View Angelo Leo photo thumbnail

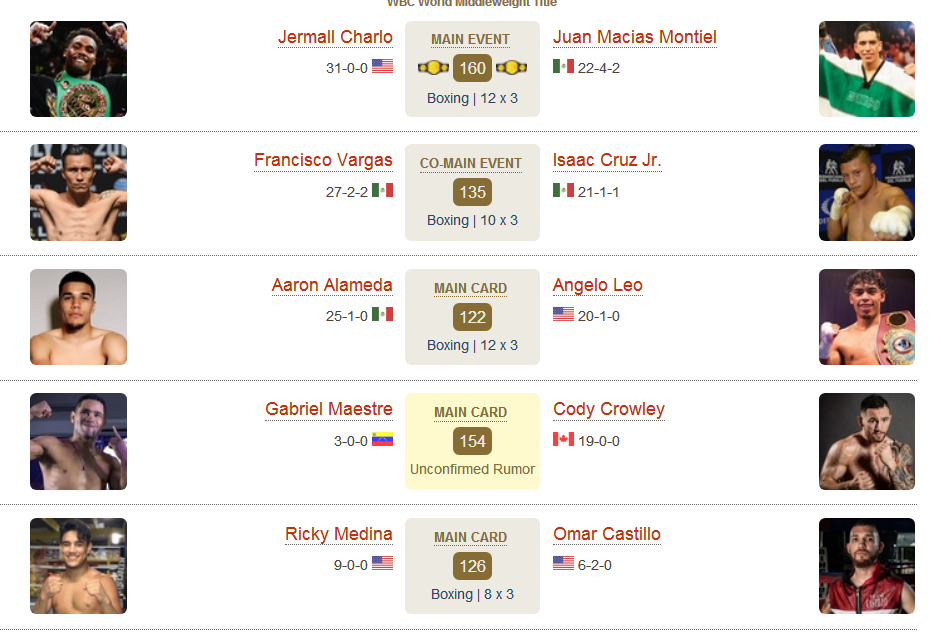867,317
